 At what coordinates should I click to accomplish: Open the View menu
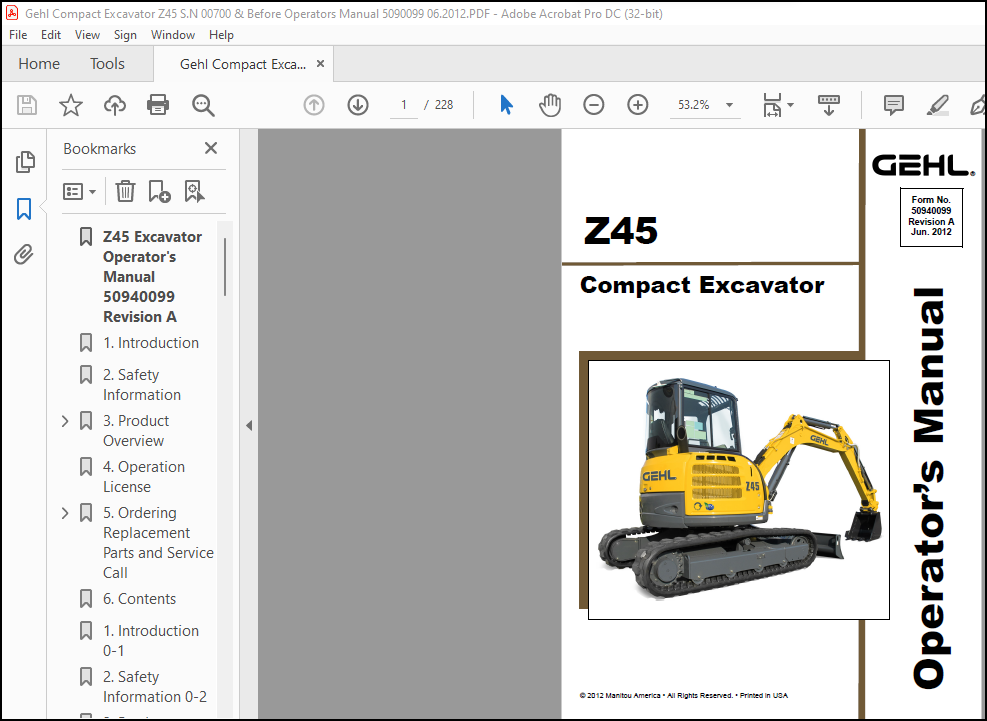coord(87,35)
